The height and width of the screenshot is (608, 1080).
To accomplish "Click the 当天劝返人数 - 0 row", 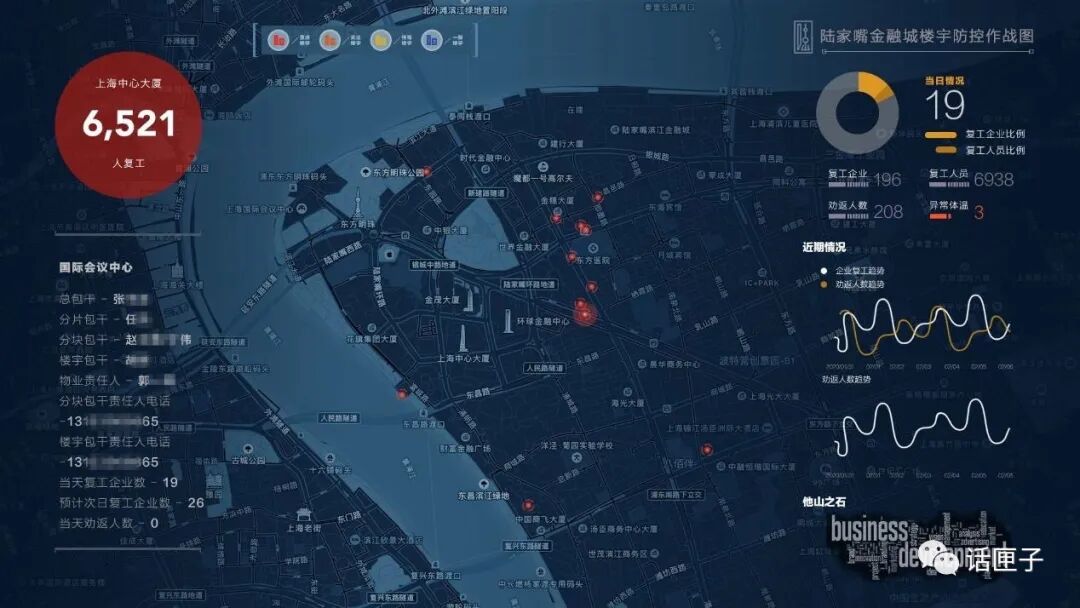I will click(x=109, y=523).
